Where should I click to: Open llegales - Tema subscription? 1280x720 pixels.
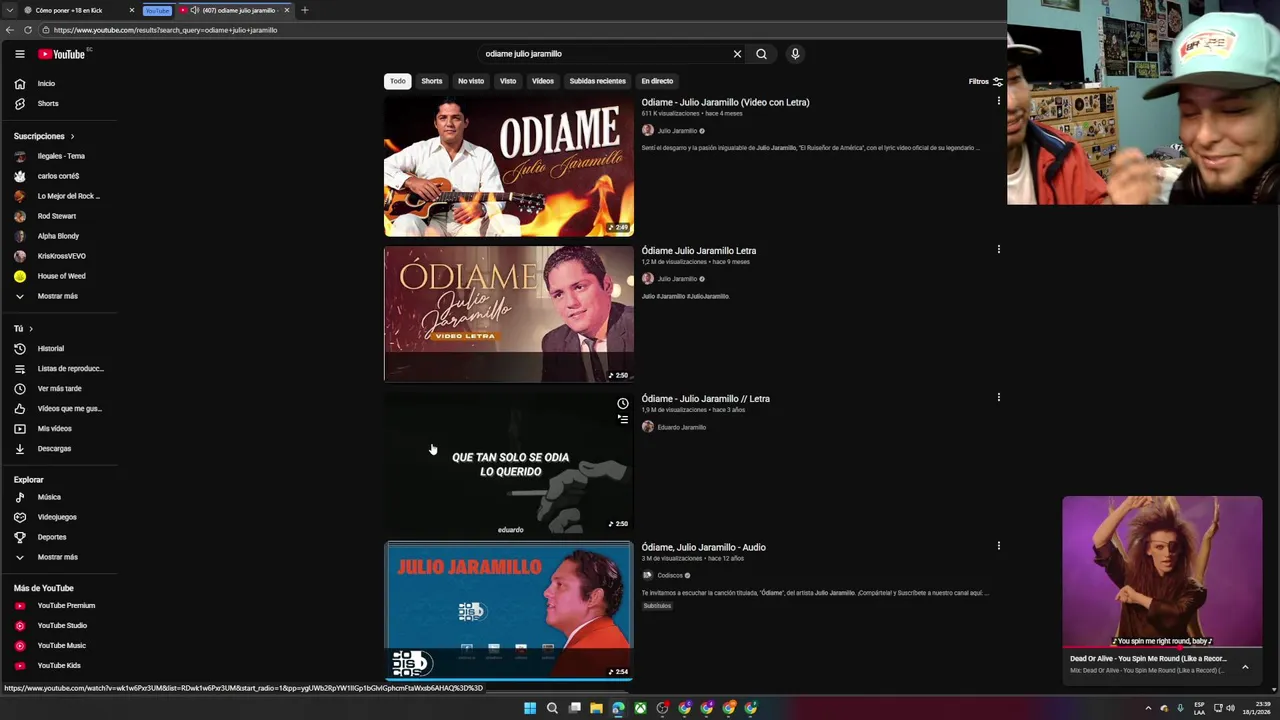(59, 156)
